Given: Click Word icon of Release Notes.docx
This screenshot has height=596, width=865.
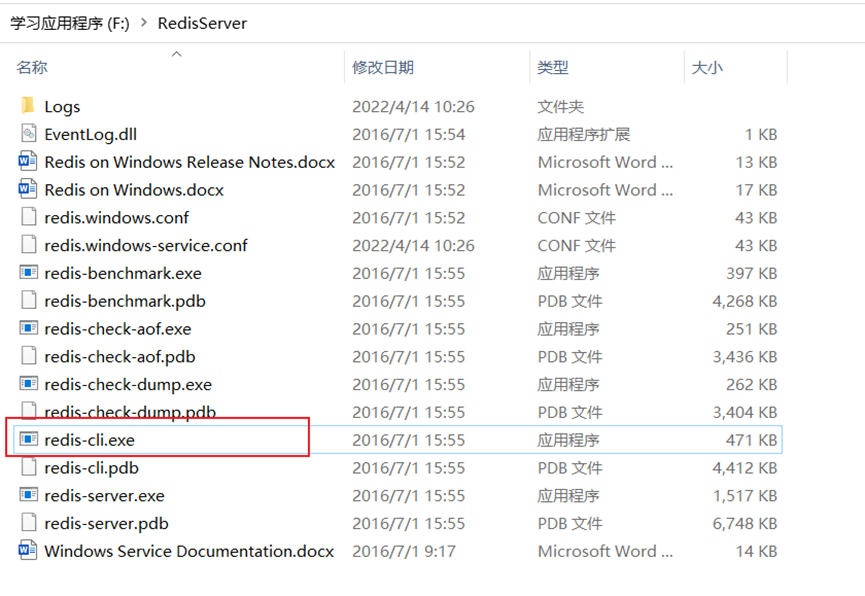Looking at the screenshot, I should (28, 161).
